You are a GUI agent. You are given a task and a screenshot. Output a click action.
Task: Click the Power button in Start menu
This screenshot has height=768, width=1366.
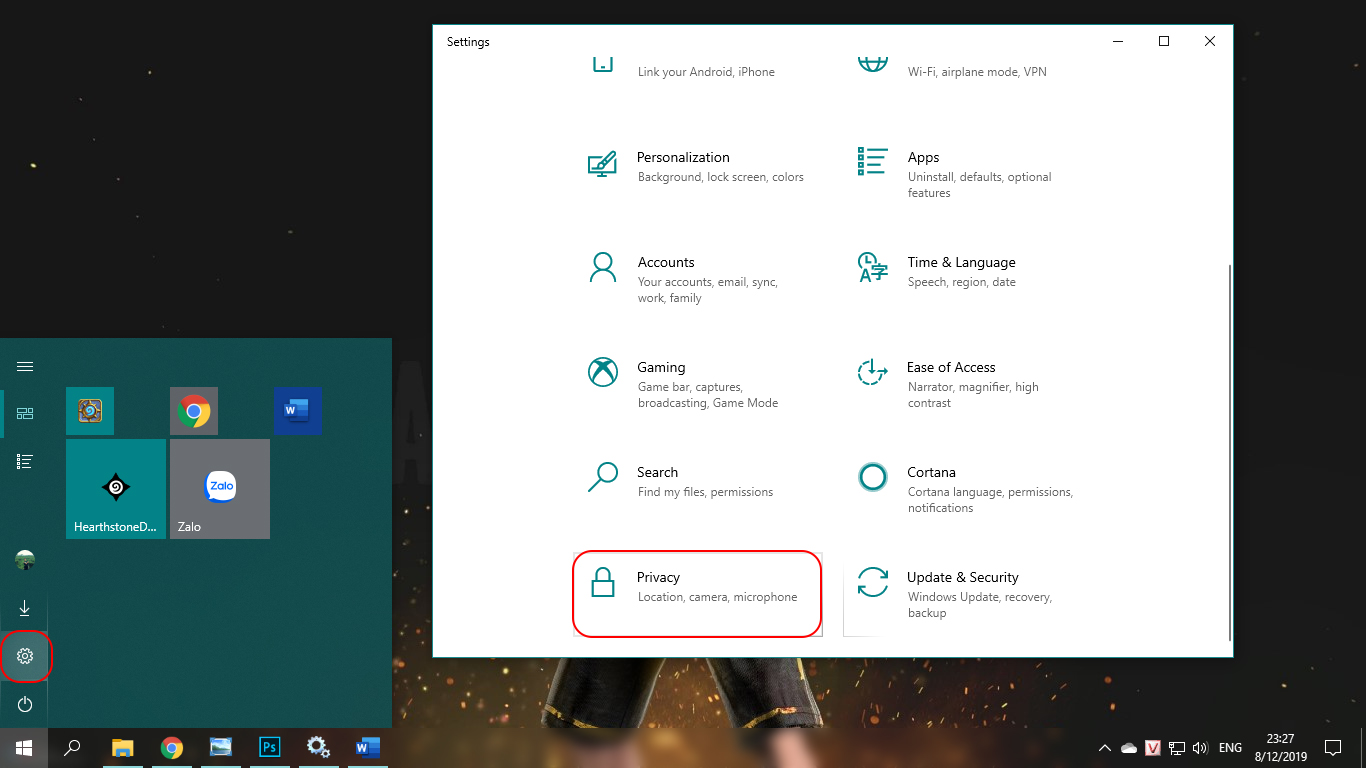click(25, 704)
